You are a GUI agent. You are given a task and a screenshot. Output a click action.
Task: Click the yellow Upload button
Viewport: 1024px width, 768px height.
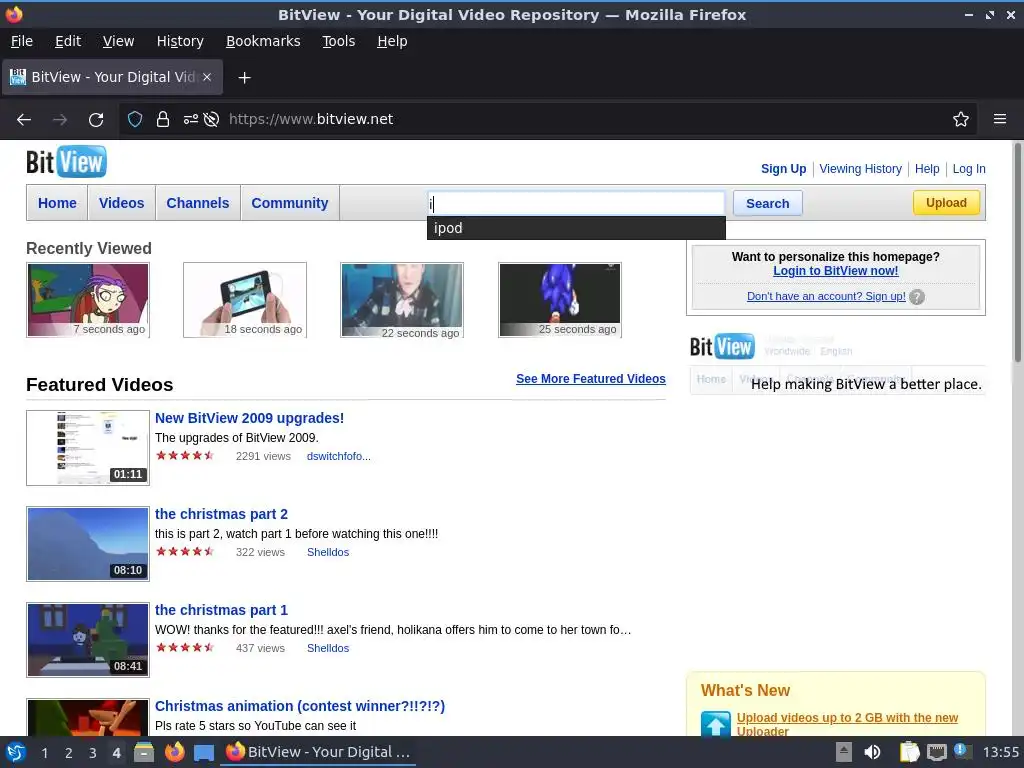point(946,202)
